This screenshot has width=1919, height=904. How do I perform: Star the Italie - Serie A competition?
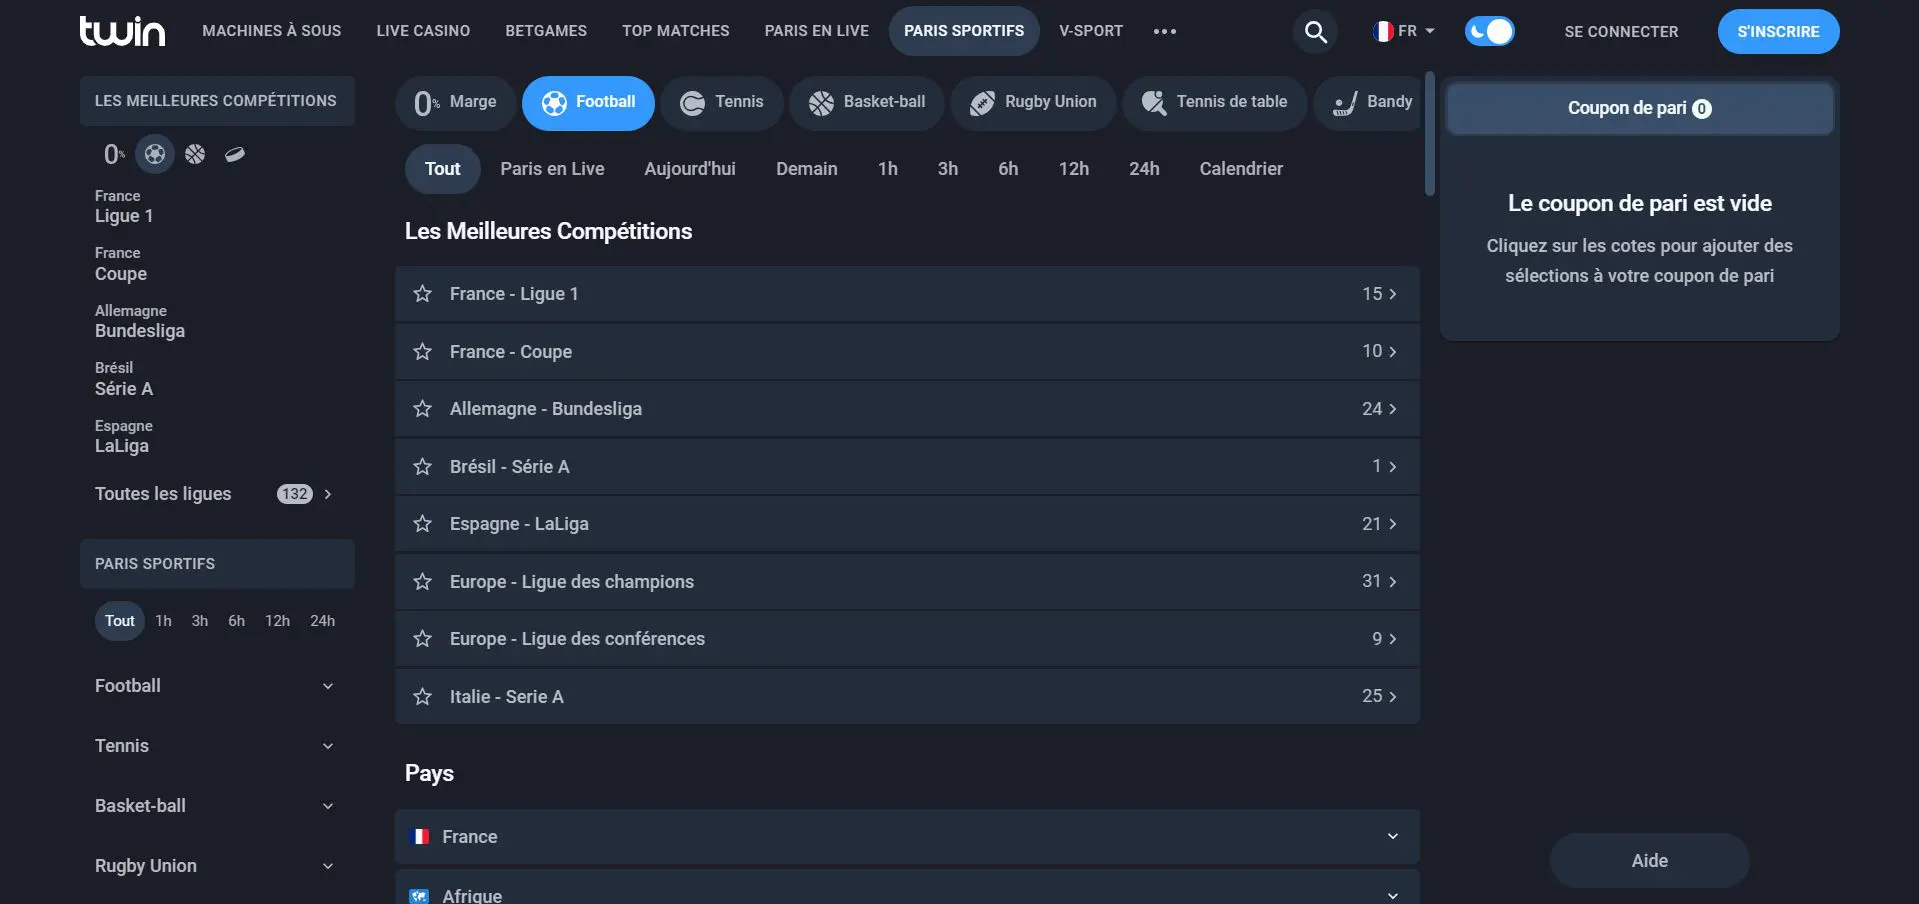[423, 697]
